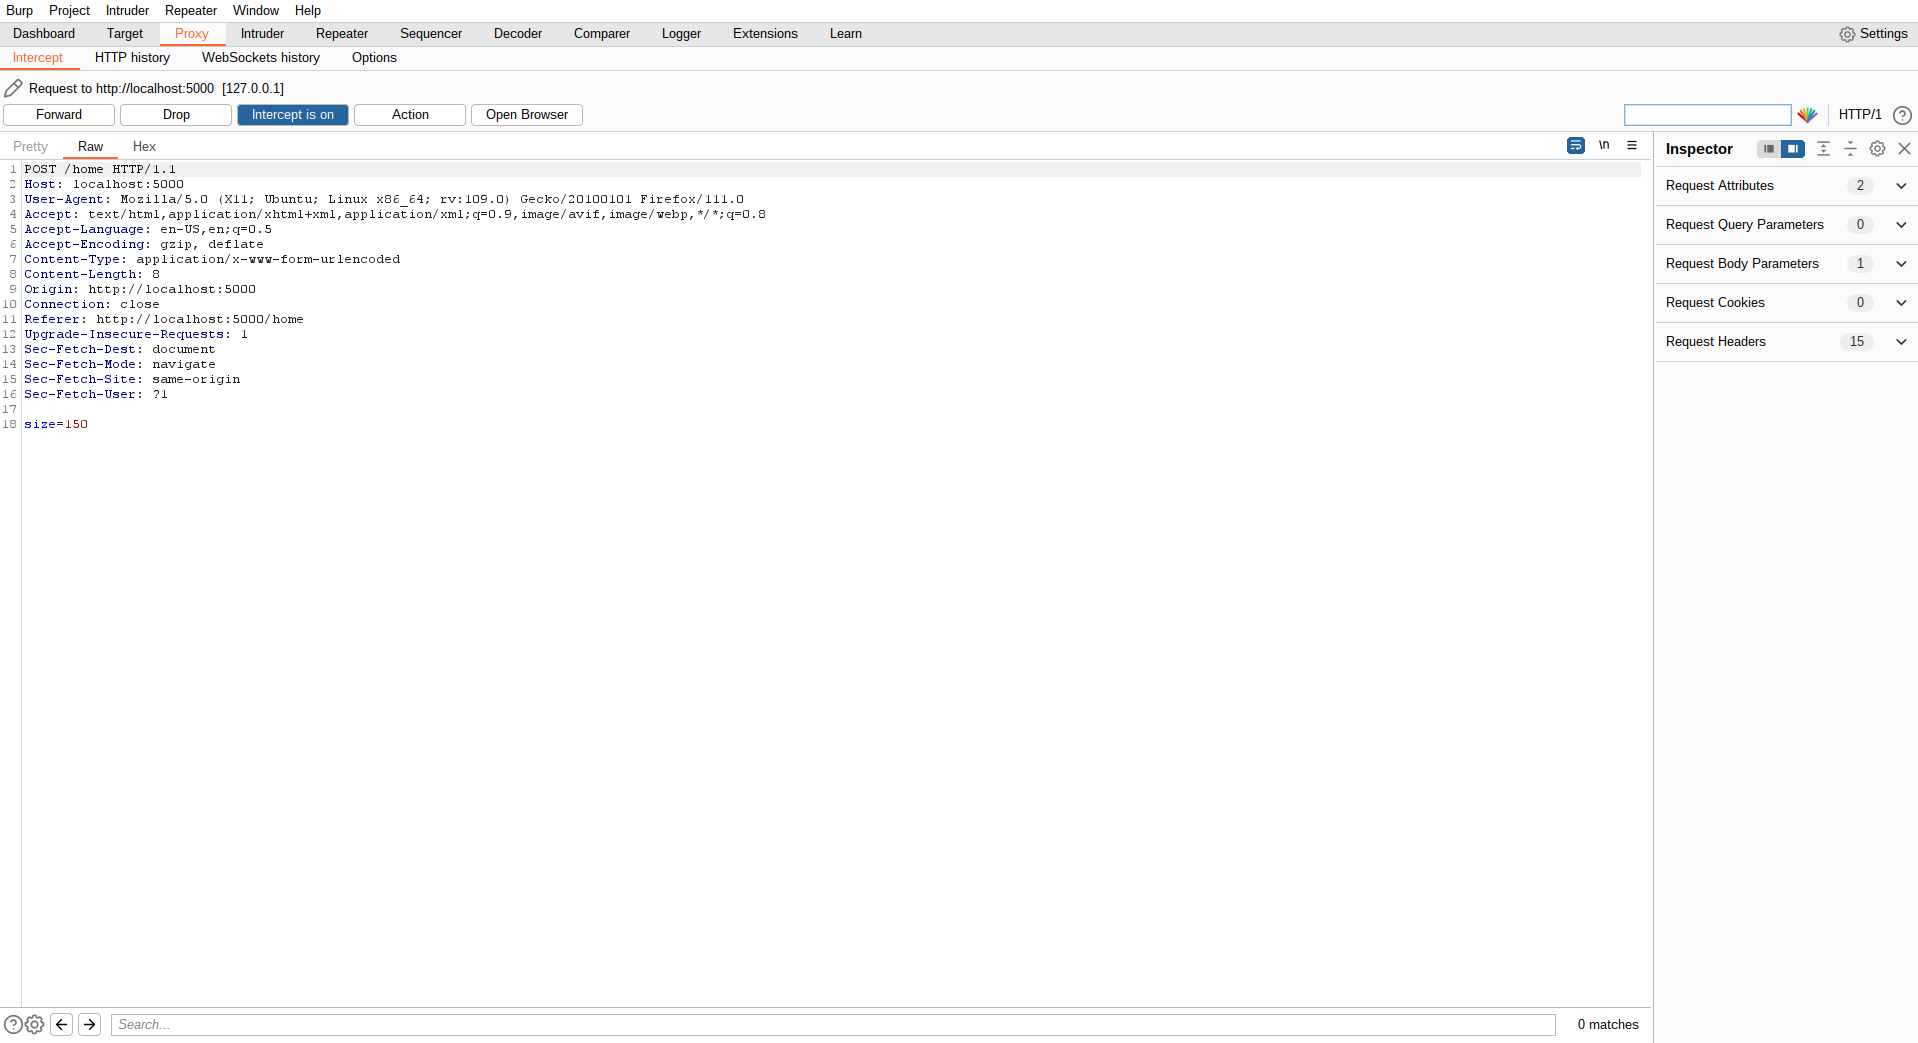
Task: Open the Proxy Options sub-tab
Action: pos(374,58)
